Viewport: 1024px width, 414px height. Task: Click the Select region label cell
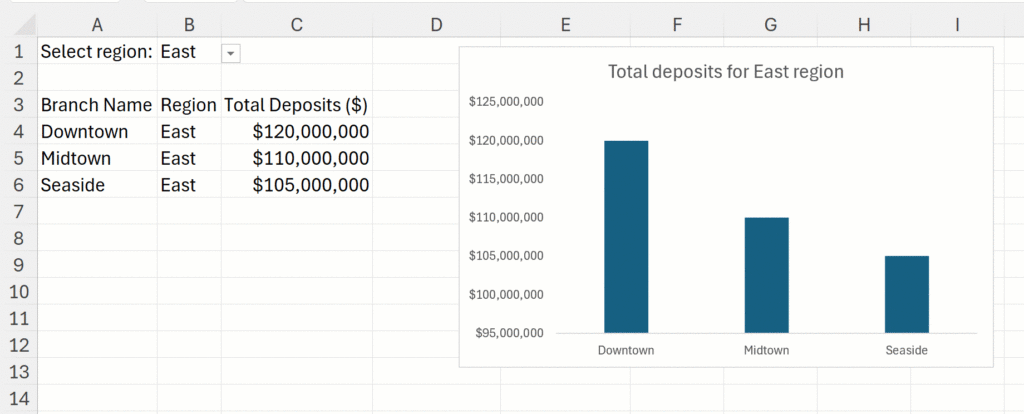point(97,52)
